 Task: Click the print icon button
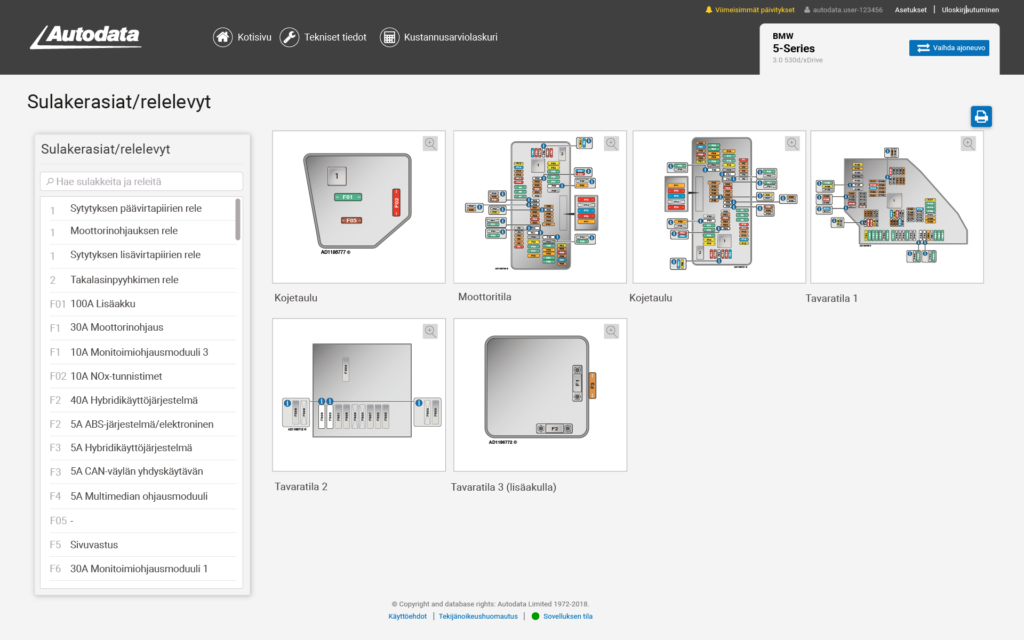click(981, 116)
